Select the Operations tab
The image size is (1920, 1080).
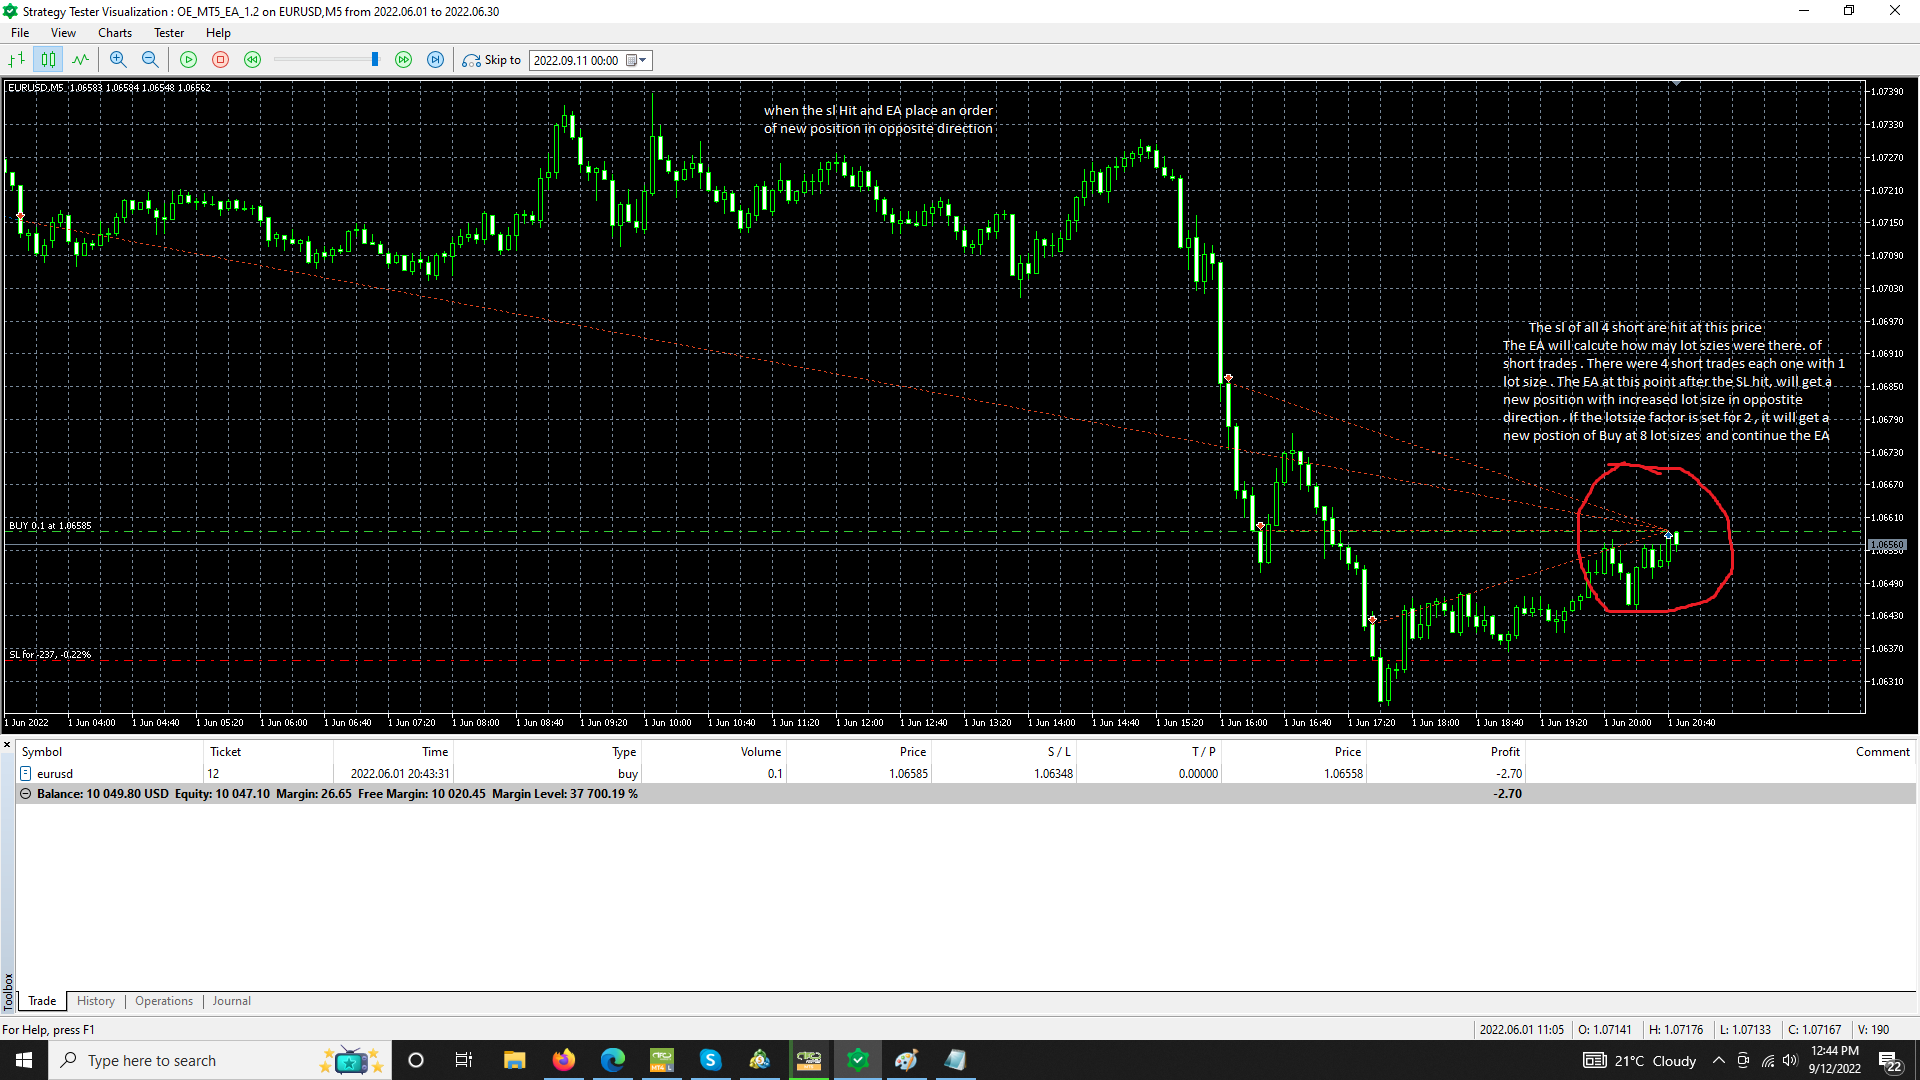coord(163,1000)
